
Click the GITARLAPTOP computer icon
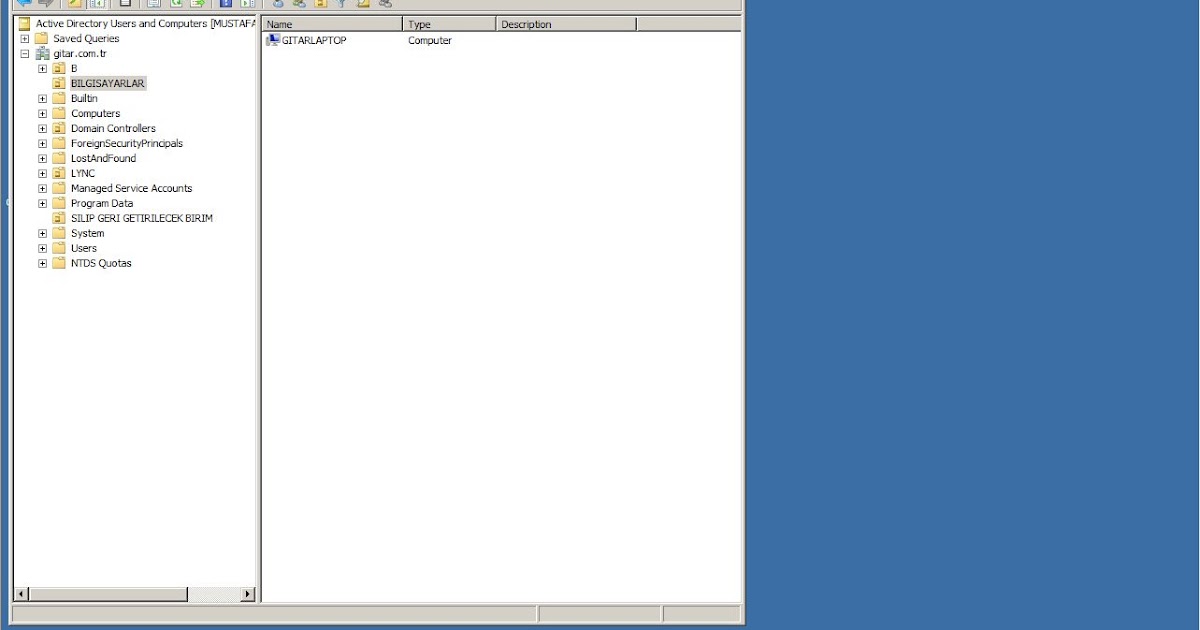tap(273, 40)
